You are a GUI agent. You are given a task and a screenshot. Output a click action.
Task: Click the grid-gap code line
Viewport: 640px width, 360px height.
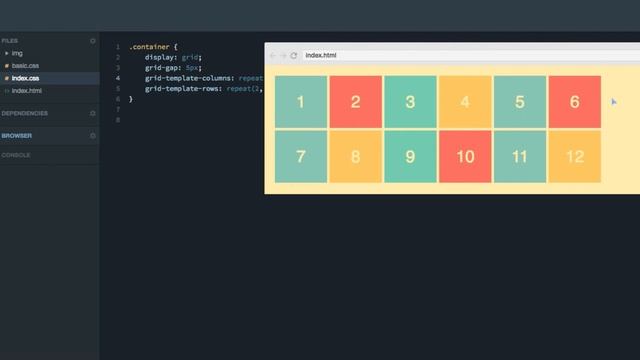click(x=173, y=68)
